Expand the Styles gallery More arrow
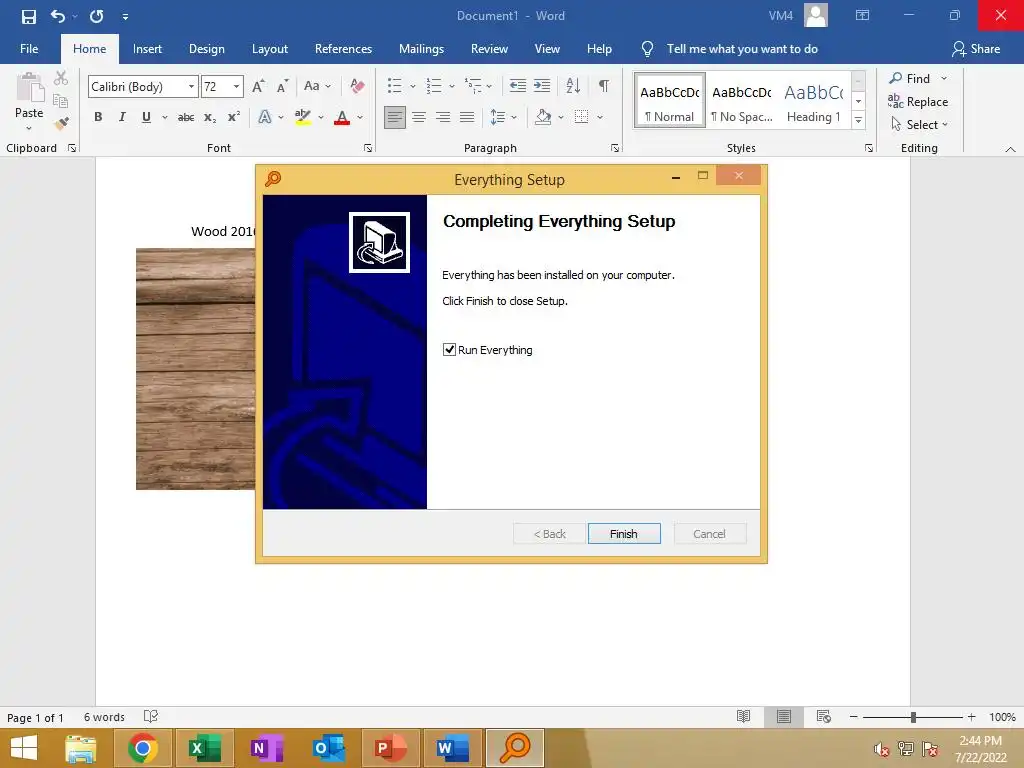 pyautogui.click(x=859, y=121)
